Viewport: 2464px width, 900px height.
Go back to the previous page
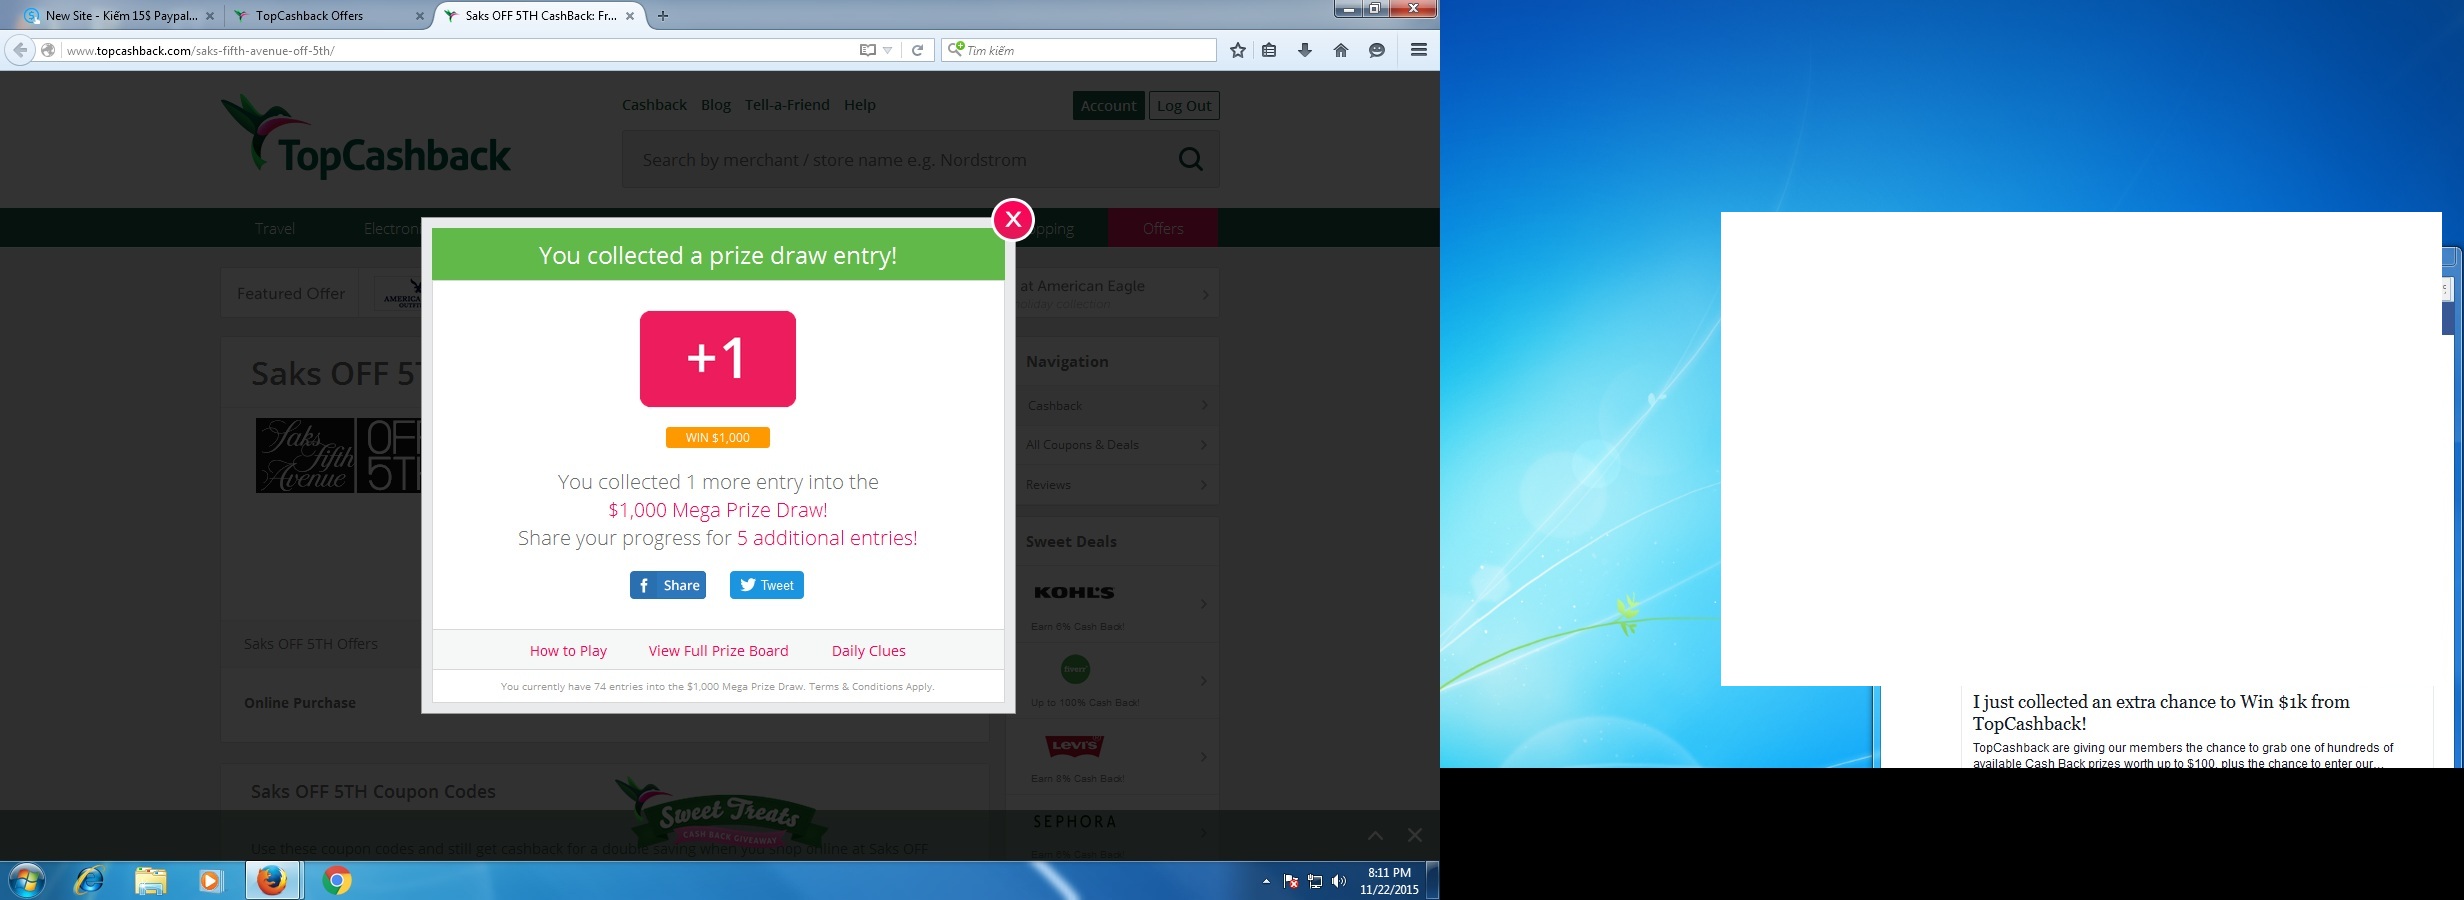20,50
